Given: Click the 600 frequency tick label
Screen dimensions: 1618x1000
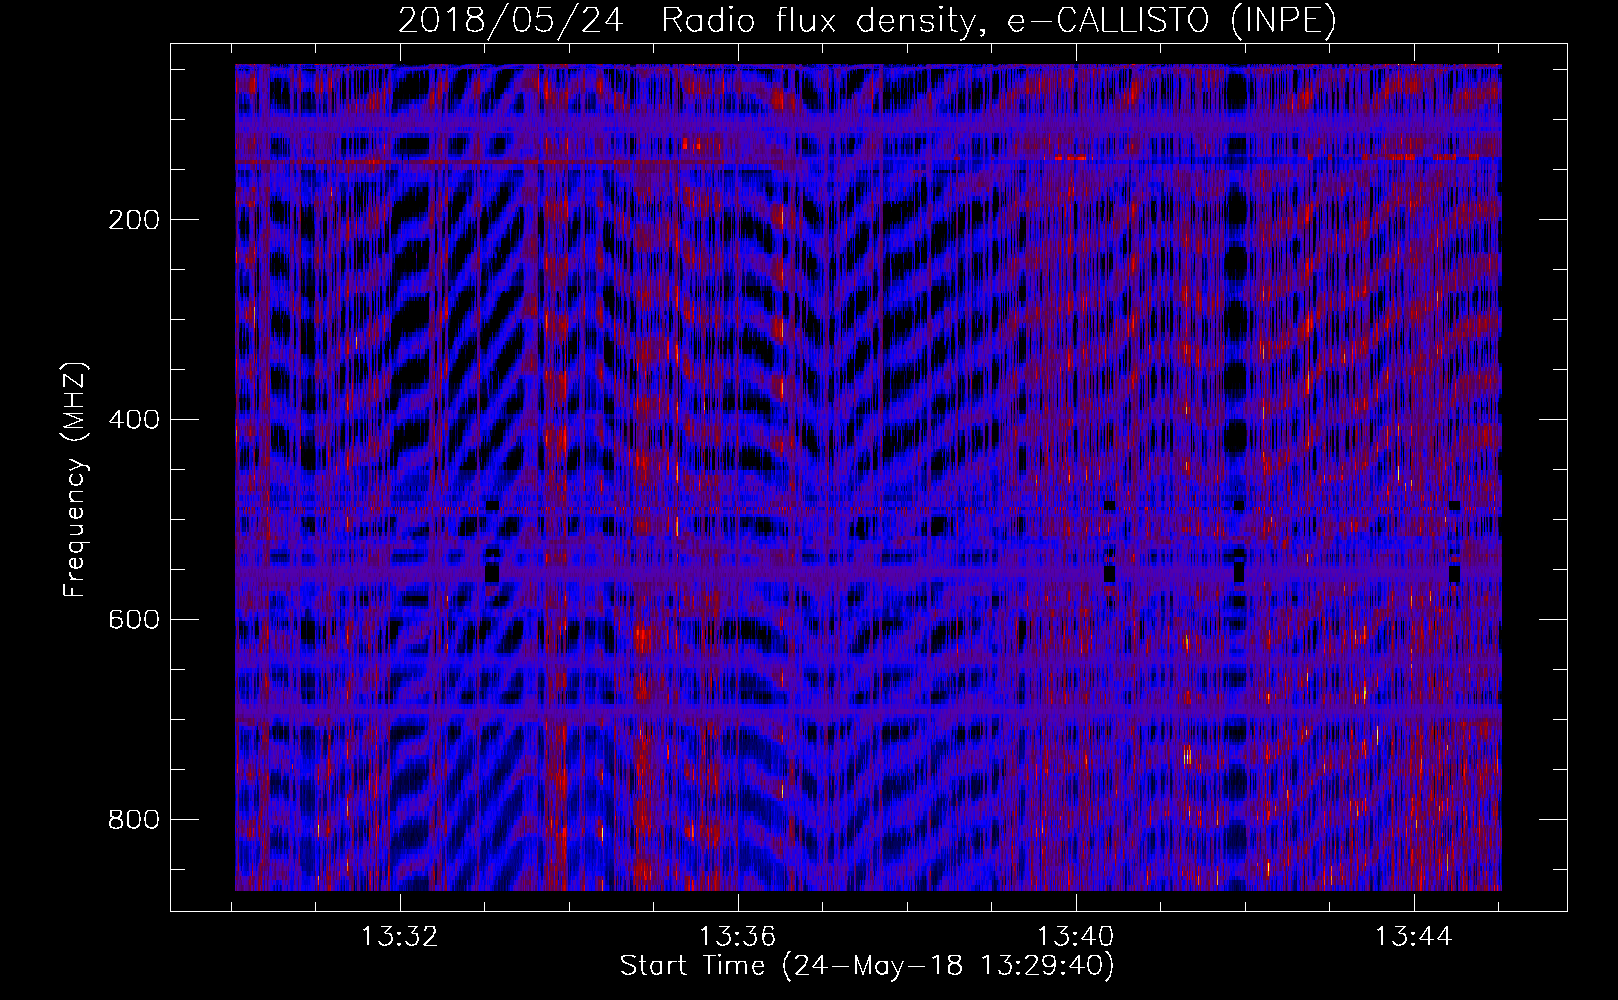Looking at the screenshot, I should click(x=133, y=620).
